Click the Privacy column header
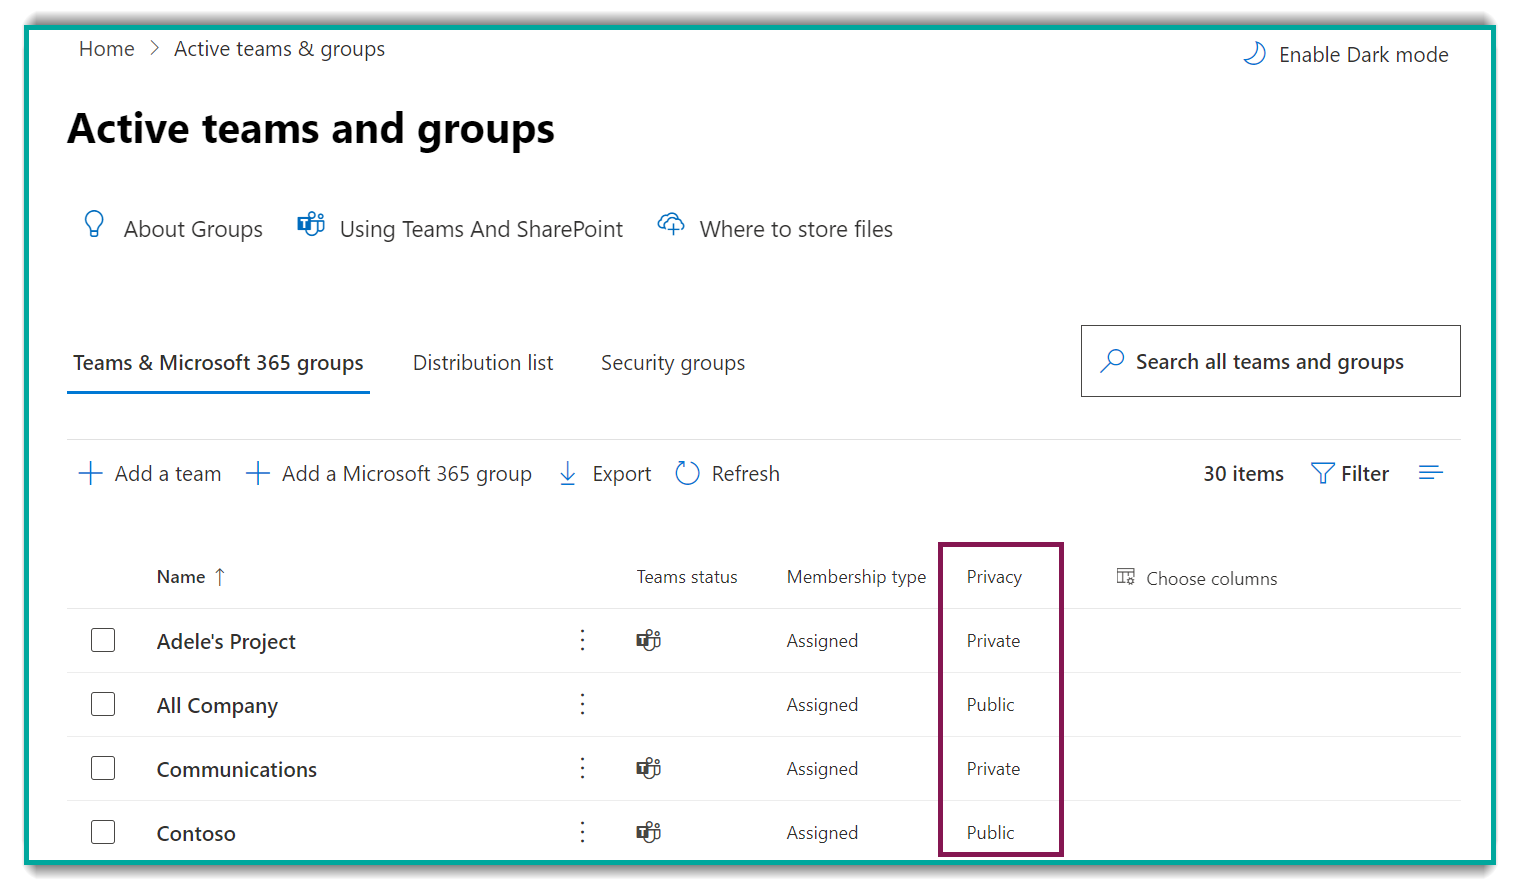1522x890 pixels. click(994, 577)
